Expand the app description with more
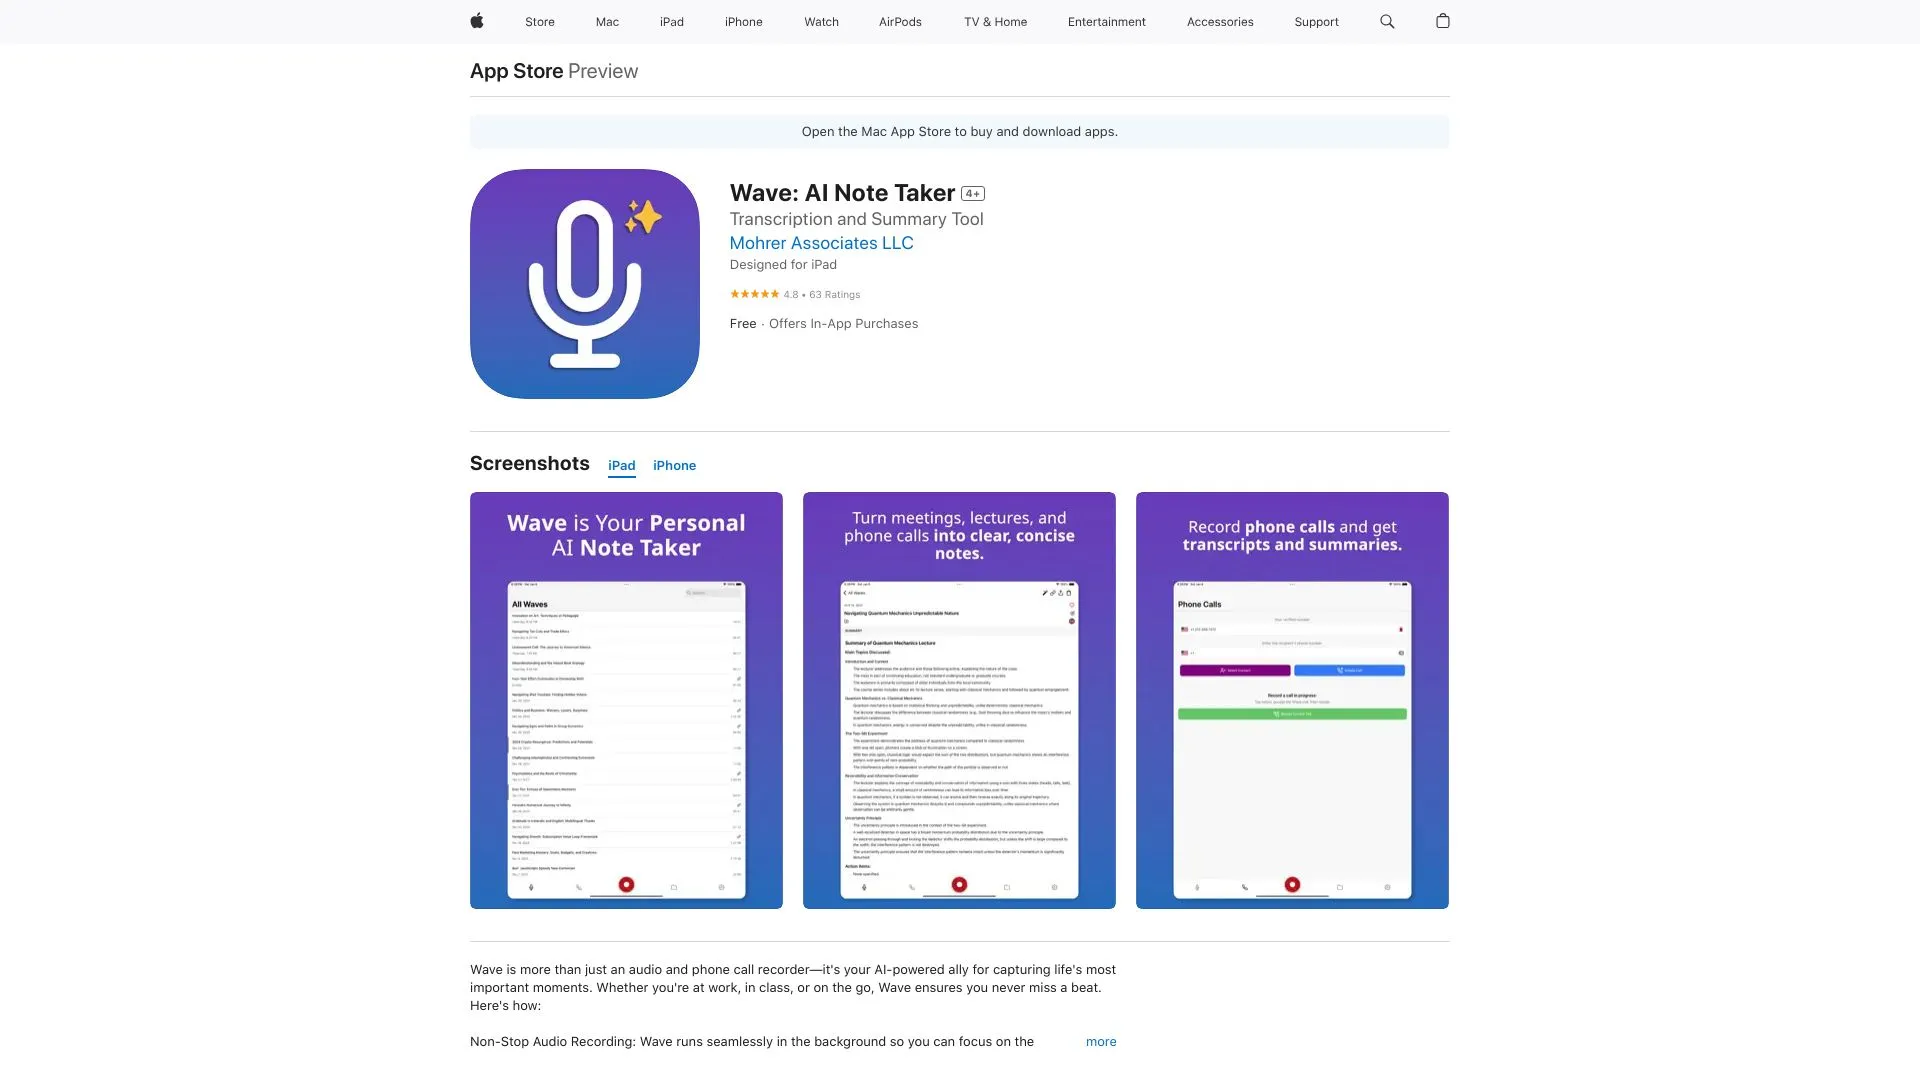 (1100, 1042)
